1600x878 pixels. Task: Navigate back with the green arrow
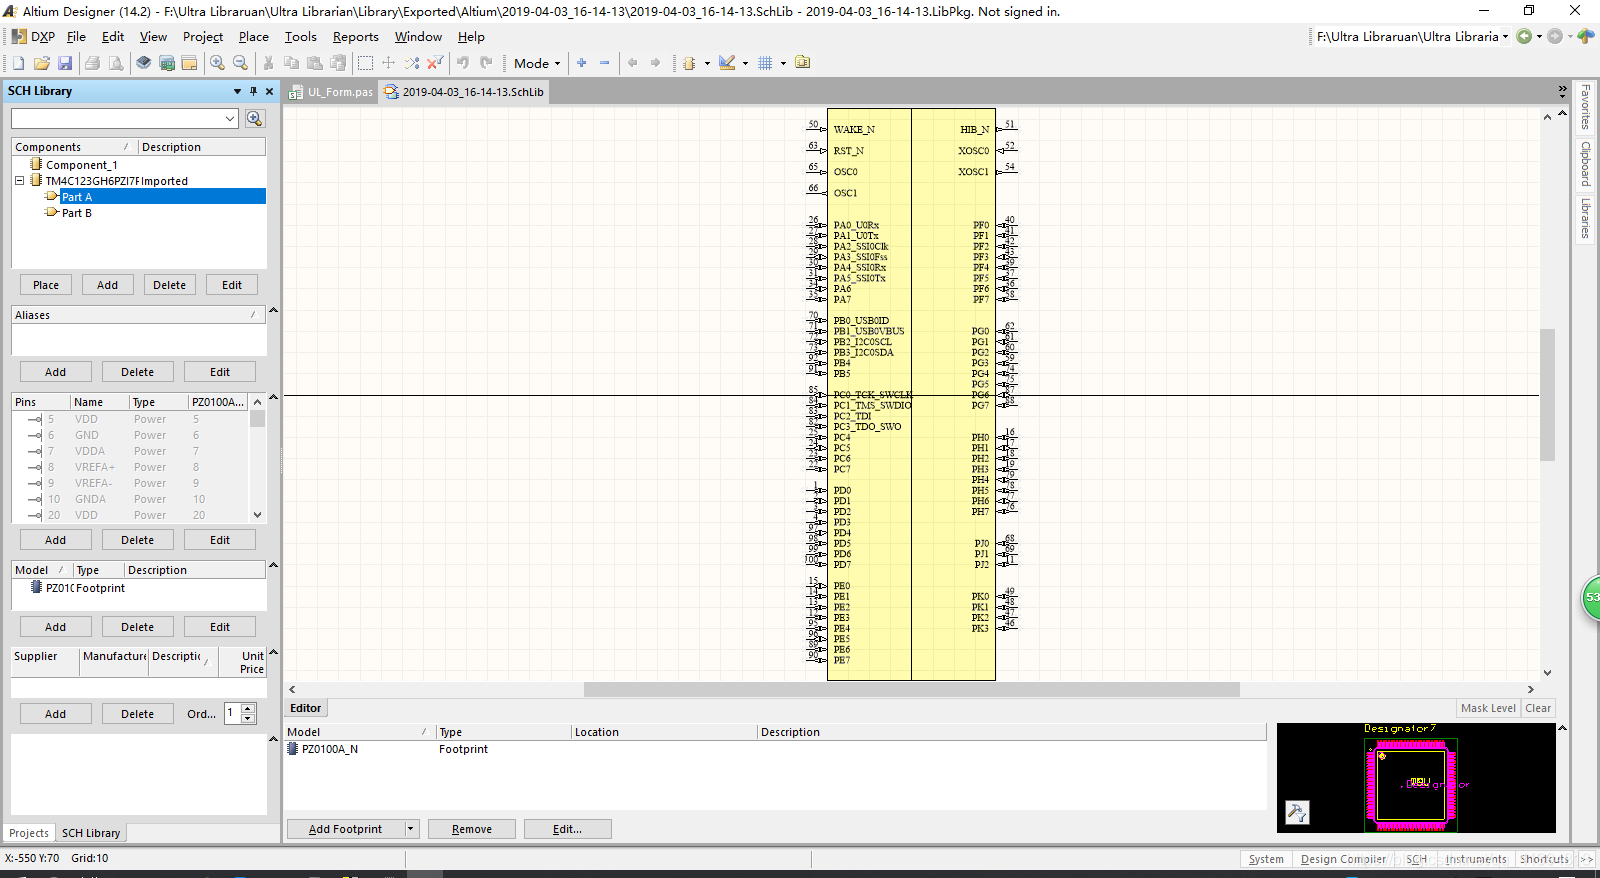1524,36
